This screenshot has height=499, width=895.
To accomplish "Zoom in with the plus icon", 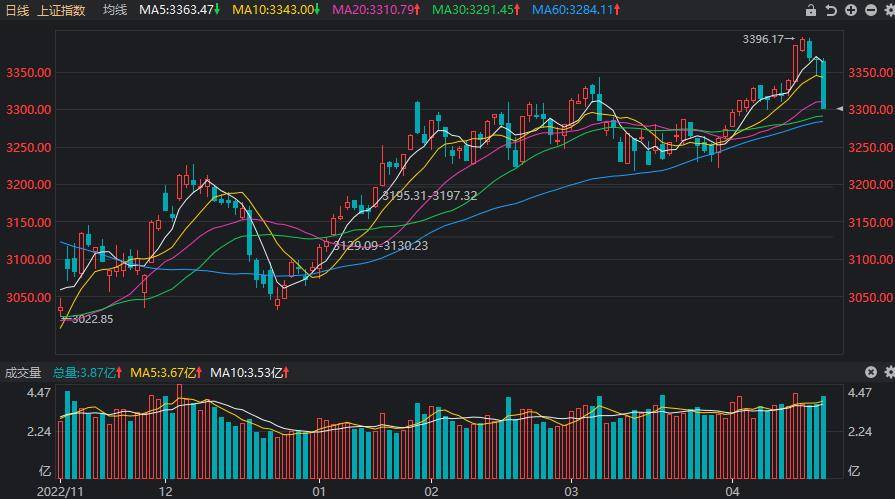I will tap(850, 10).
